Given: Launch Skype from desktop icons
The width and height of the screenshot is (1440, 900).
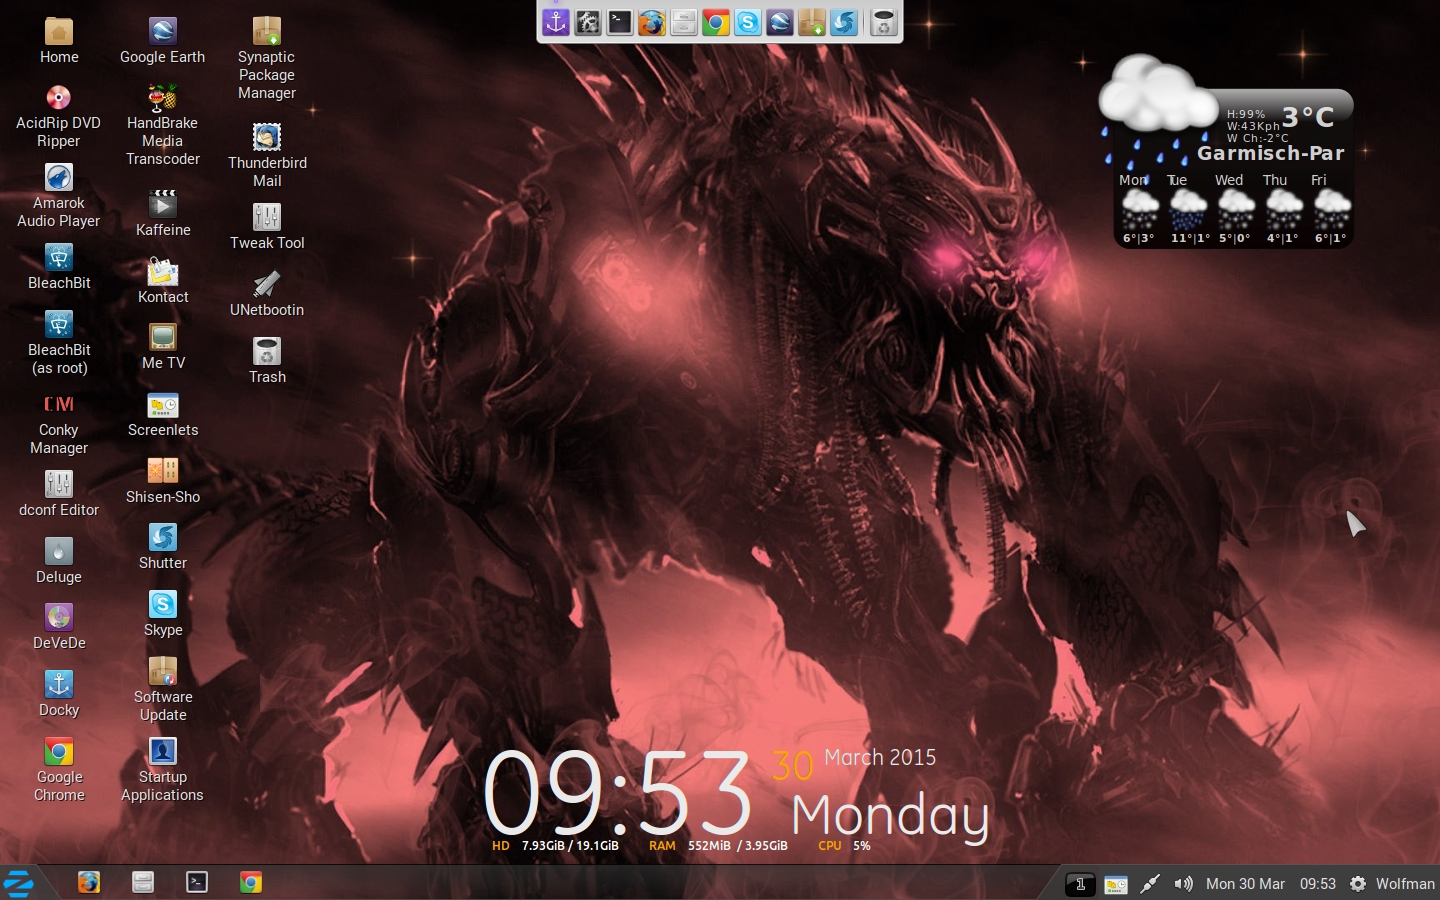Looking at the screenshot, I should pos(163,613).
